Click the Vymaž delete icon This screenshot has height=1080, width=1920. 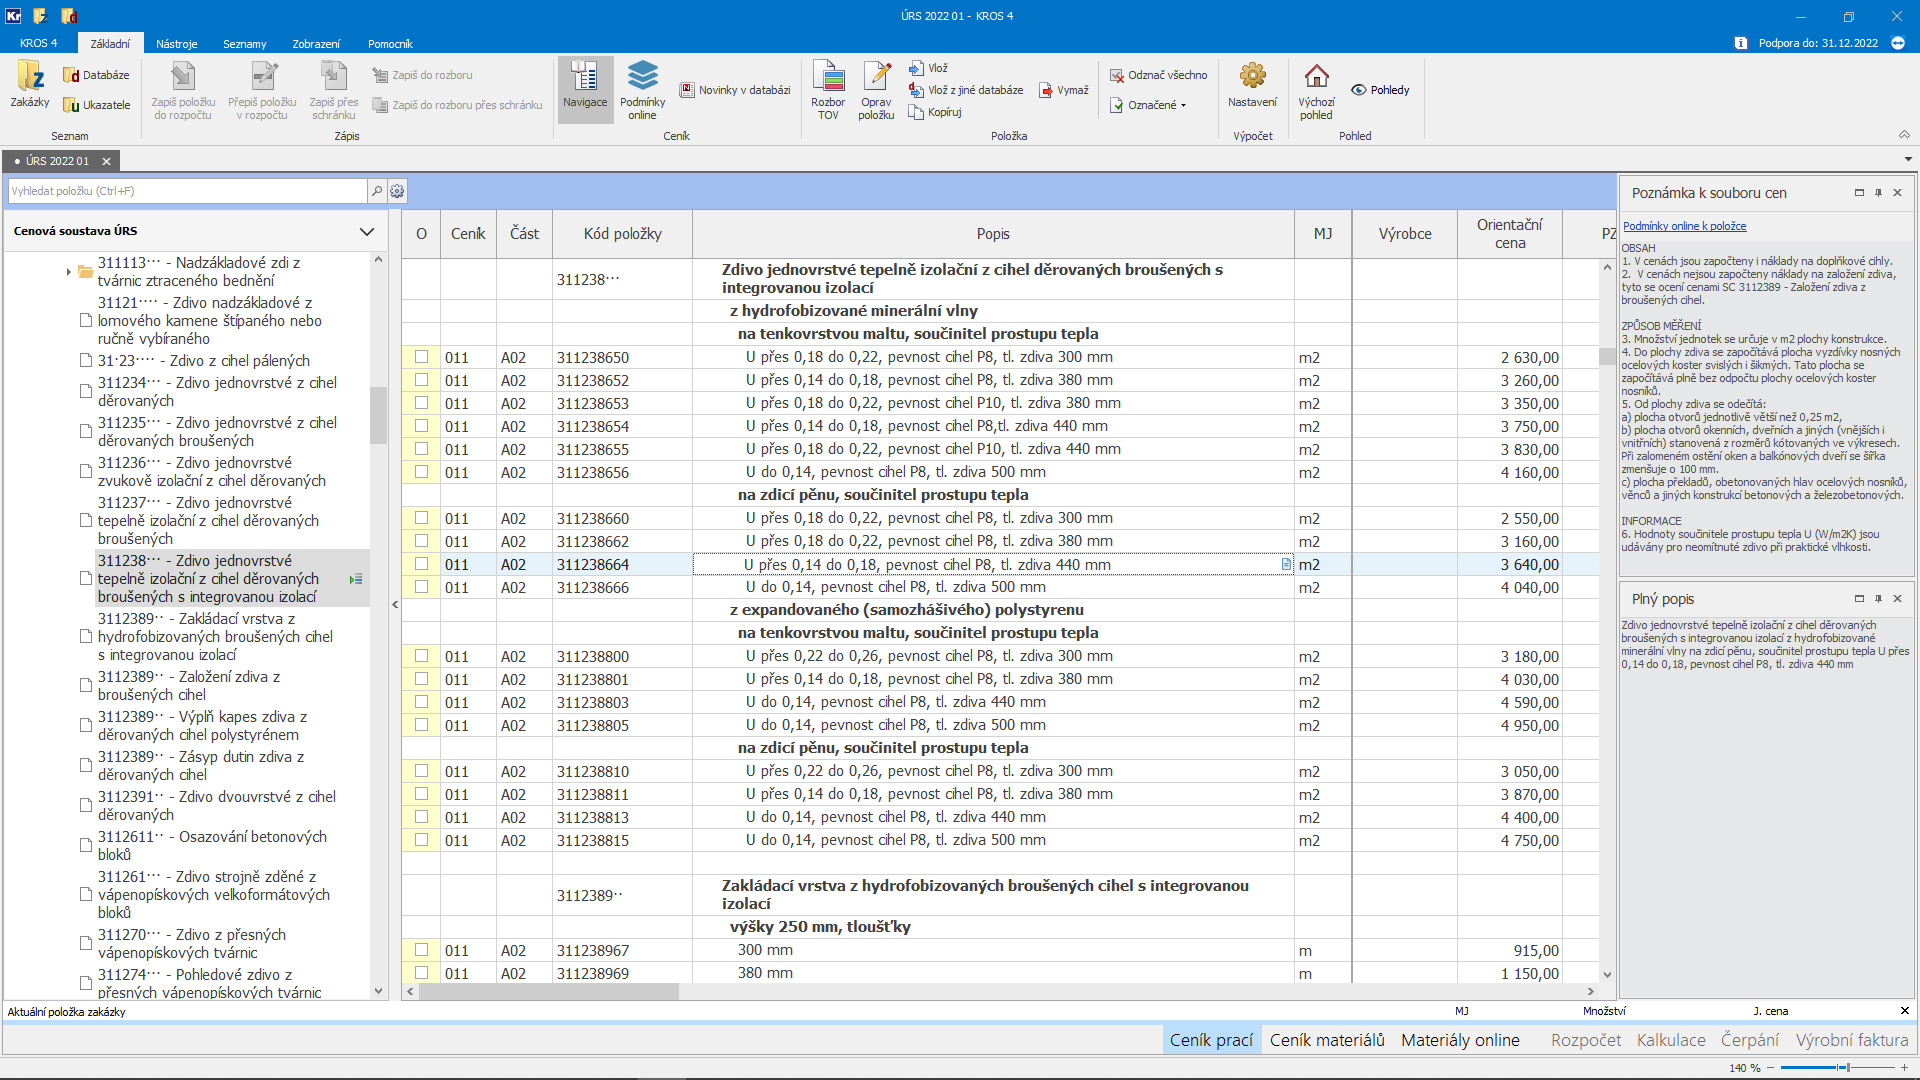(1046, 90)
